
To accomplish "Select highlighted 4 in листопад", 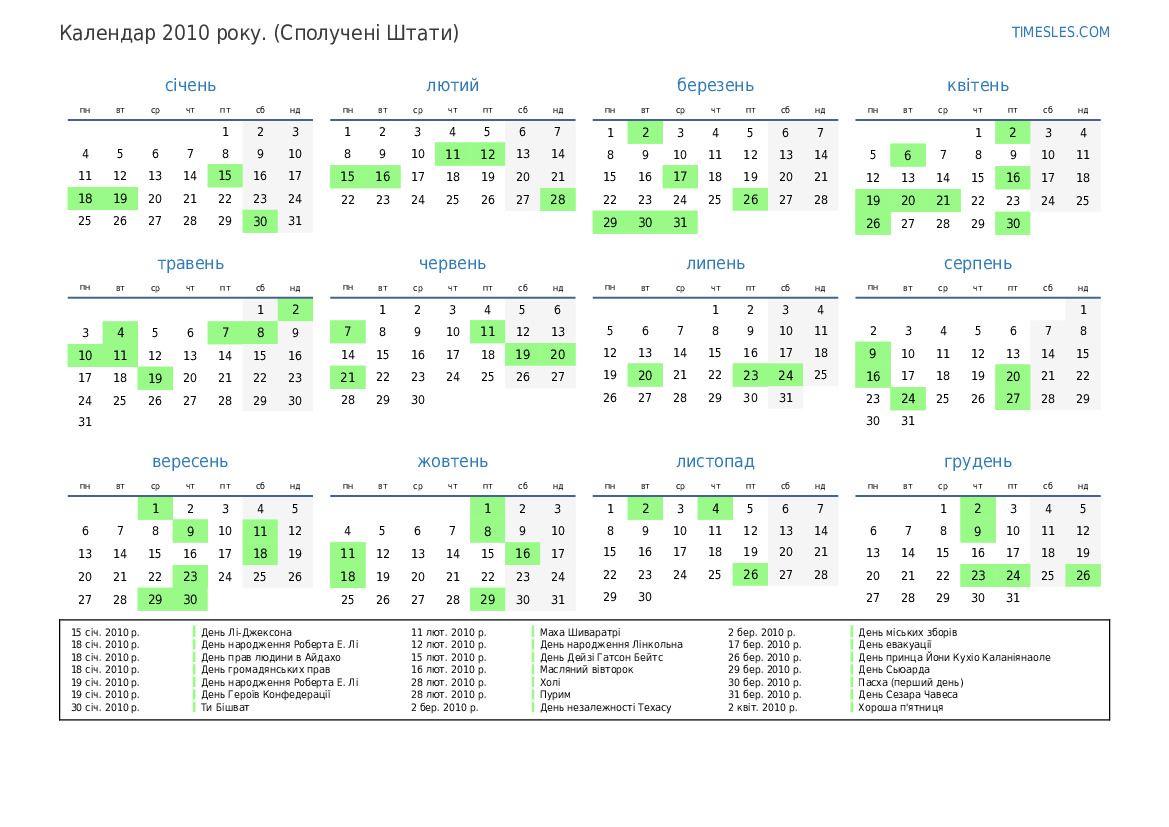I will [x=715, y=509].
